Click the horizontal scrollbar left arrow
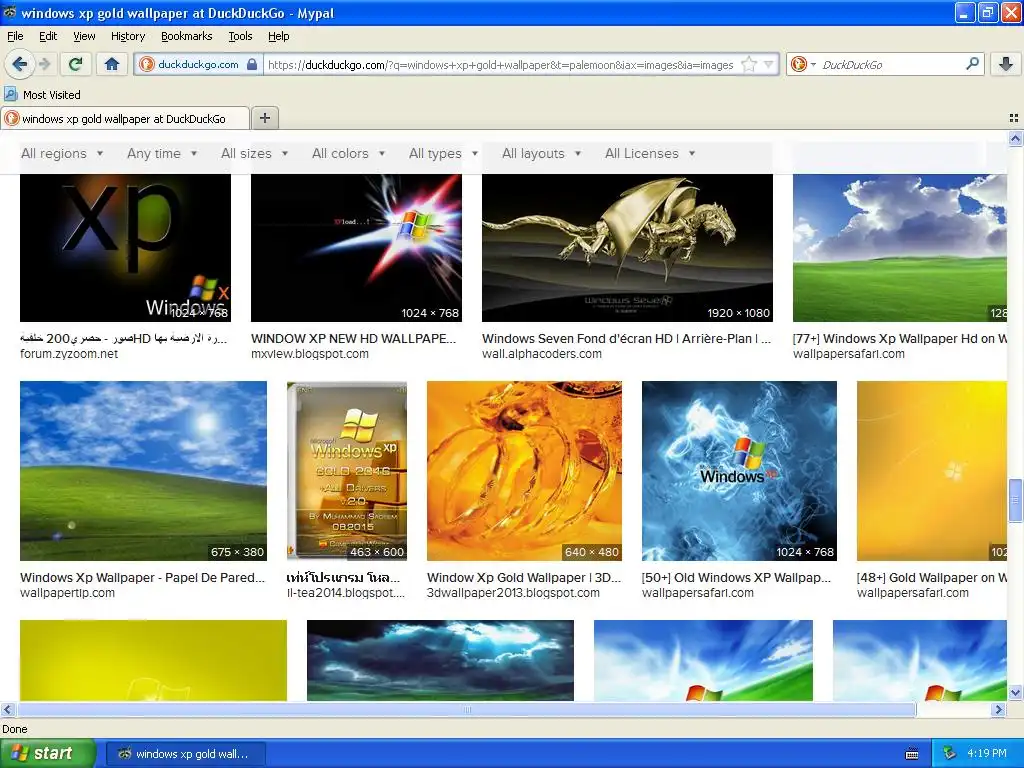Viewport: 1024px width, 768px height. tap(7, 709)
